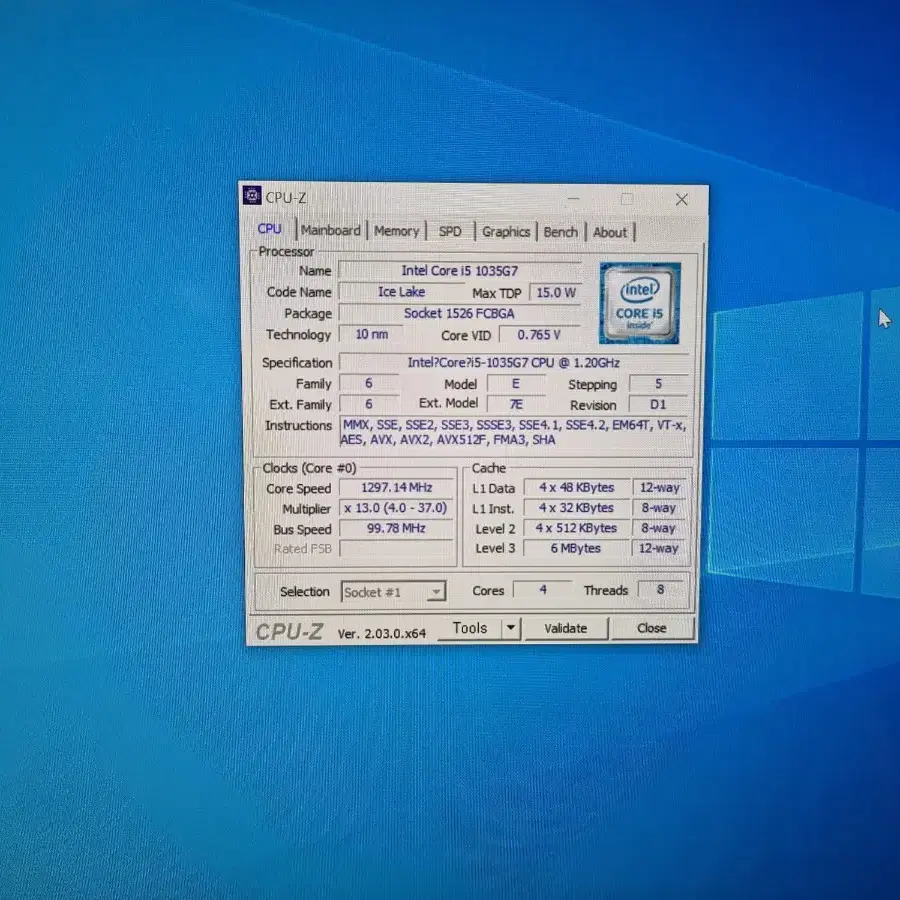Switch to the CPU tab
The height and width of the screenshot is (900, 900).
pos(269,228)
